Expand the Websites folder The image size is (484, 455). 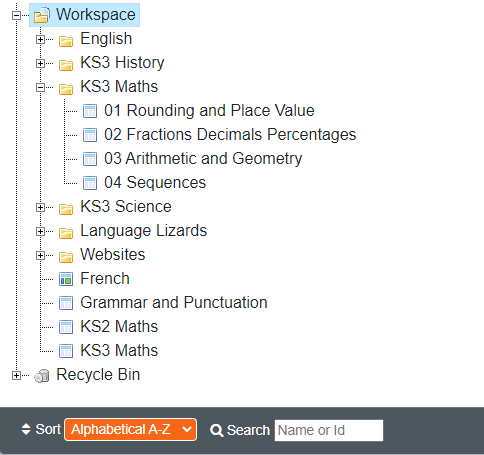click(40, 255)
